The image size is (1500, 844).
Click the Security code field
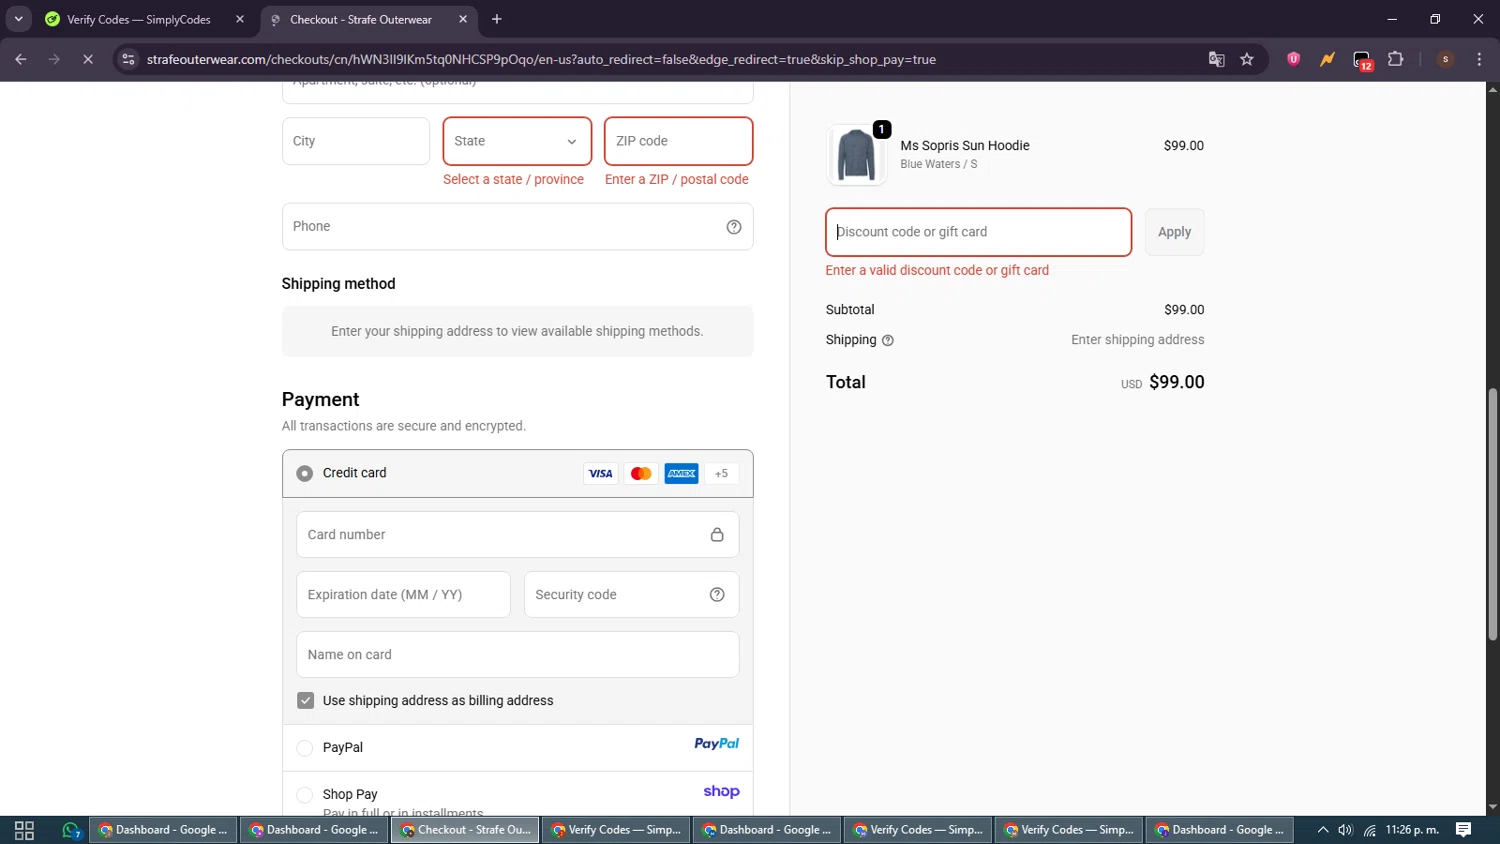point(631,595)
